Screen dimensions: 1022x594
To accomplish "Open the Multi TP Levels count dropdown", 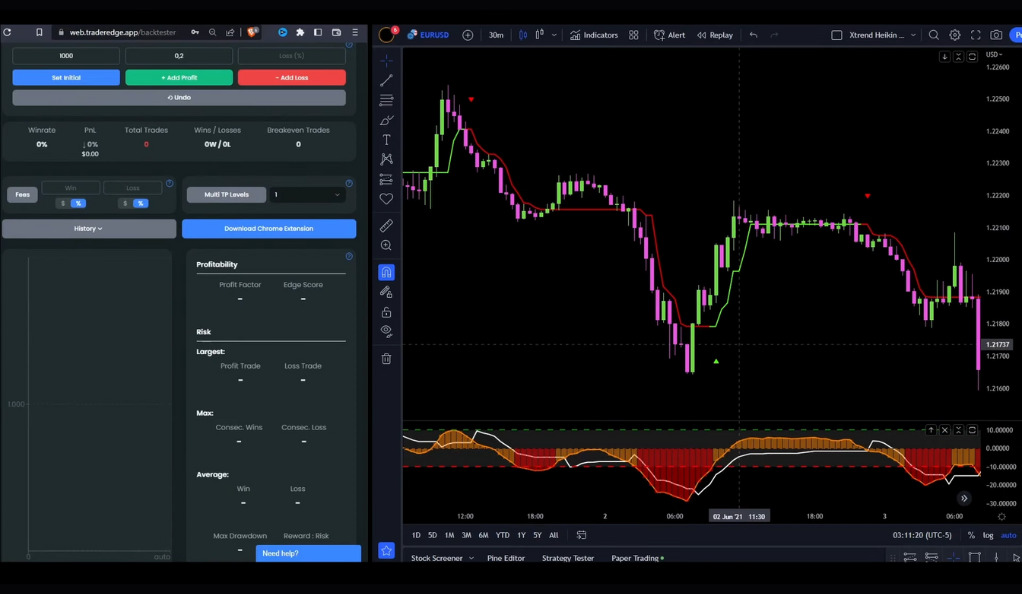I will (x=306, y=195).
